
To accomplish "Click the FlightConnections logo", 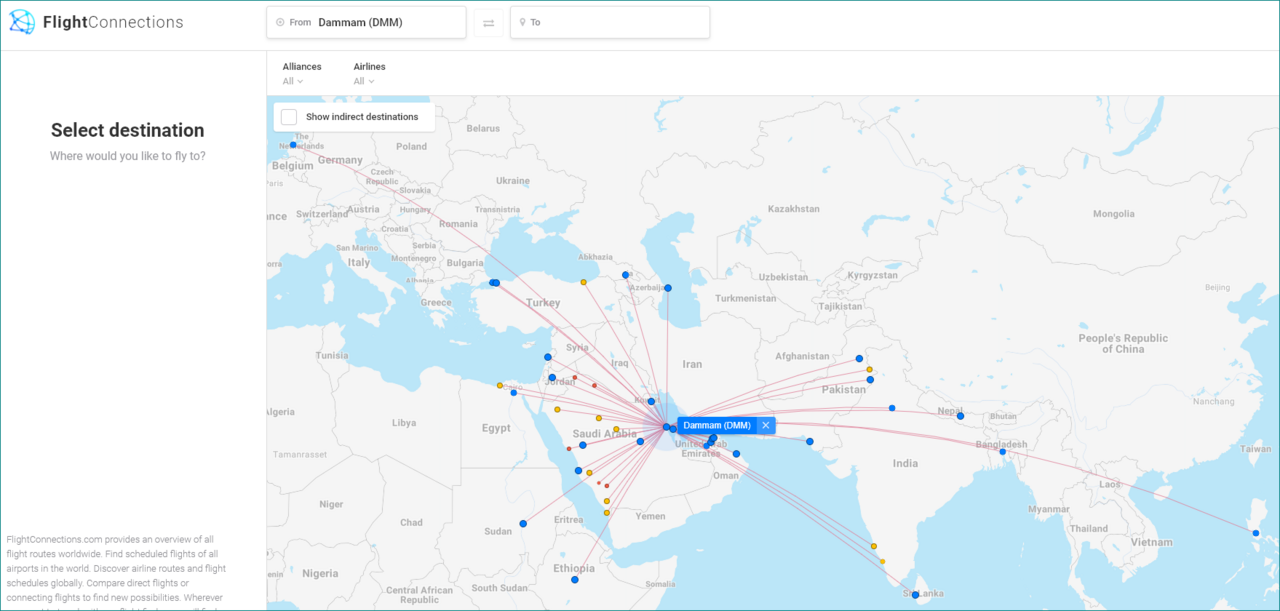I will pyautogui.click(x=97, y=22).
